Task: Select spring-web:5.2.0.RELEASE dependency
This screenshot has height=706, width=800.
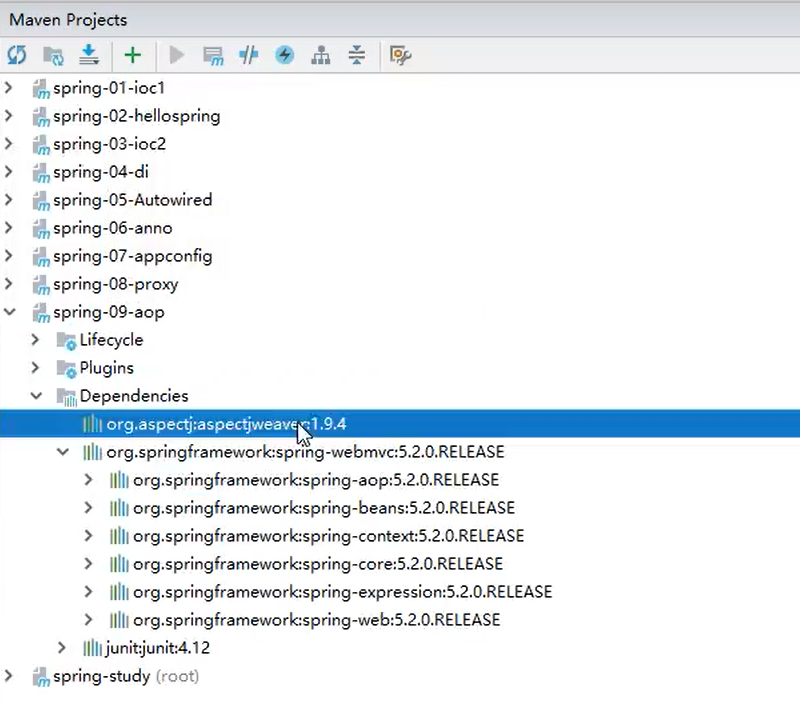Action: pos(316,620)
